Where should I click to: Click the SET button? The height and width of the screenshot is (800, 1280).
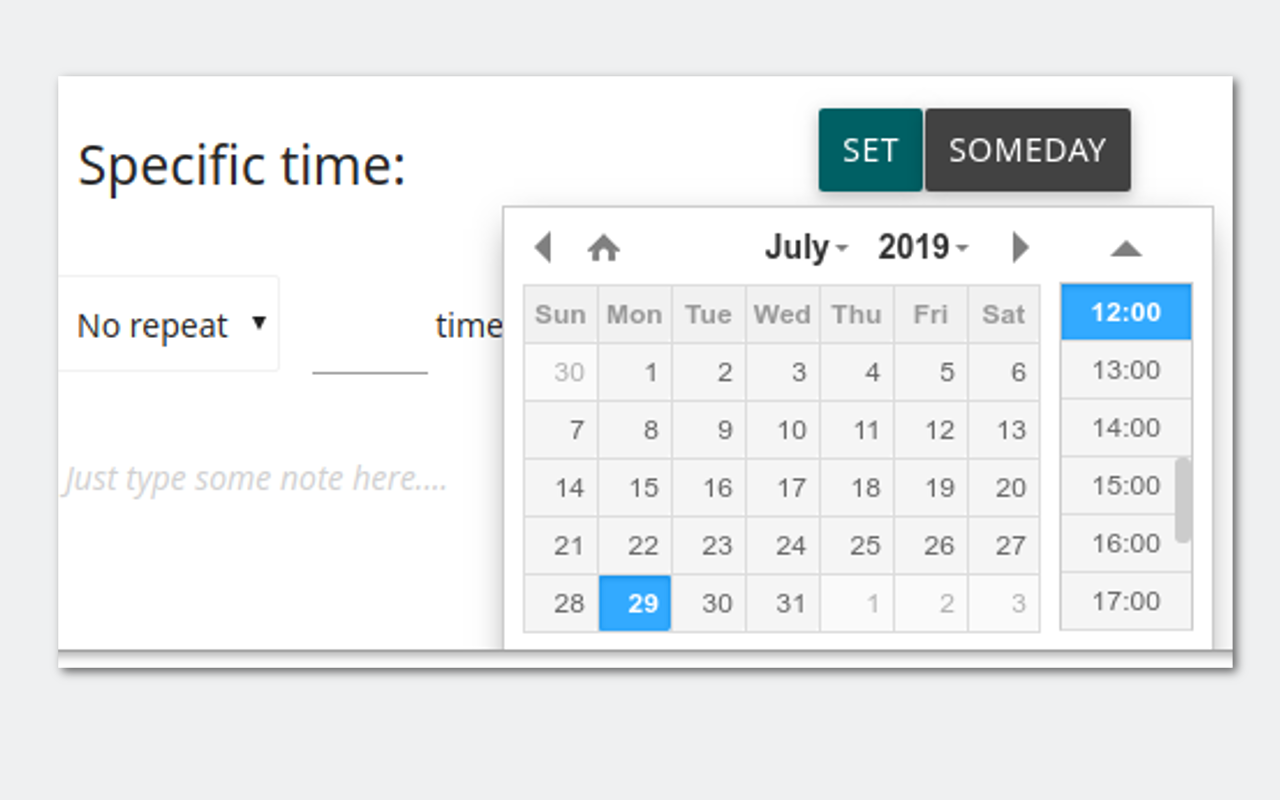point(870,150)
